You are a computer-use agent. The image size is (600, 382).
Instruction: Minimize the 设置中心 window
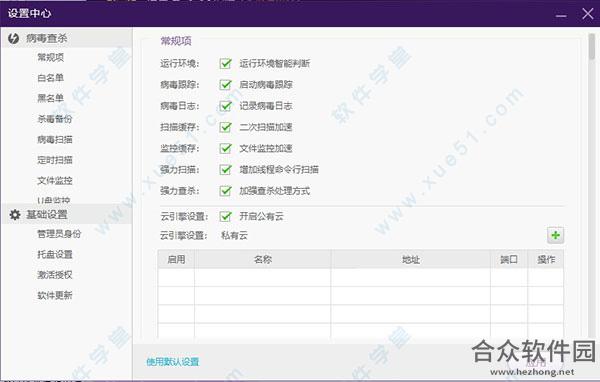pos(561,15)
